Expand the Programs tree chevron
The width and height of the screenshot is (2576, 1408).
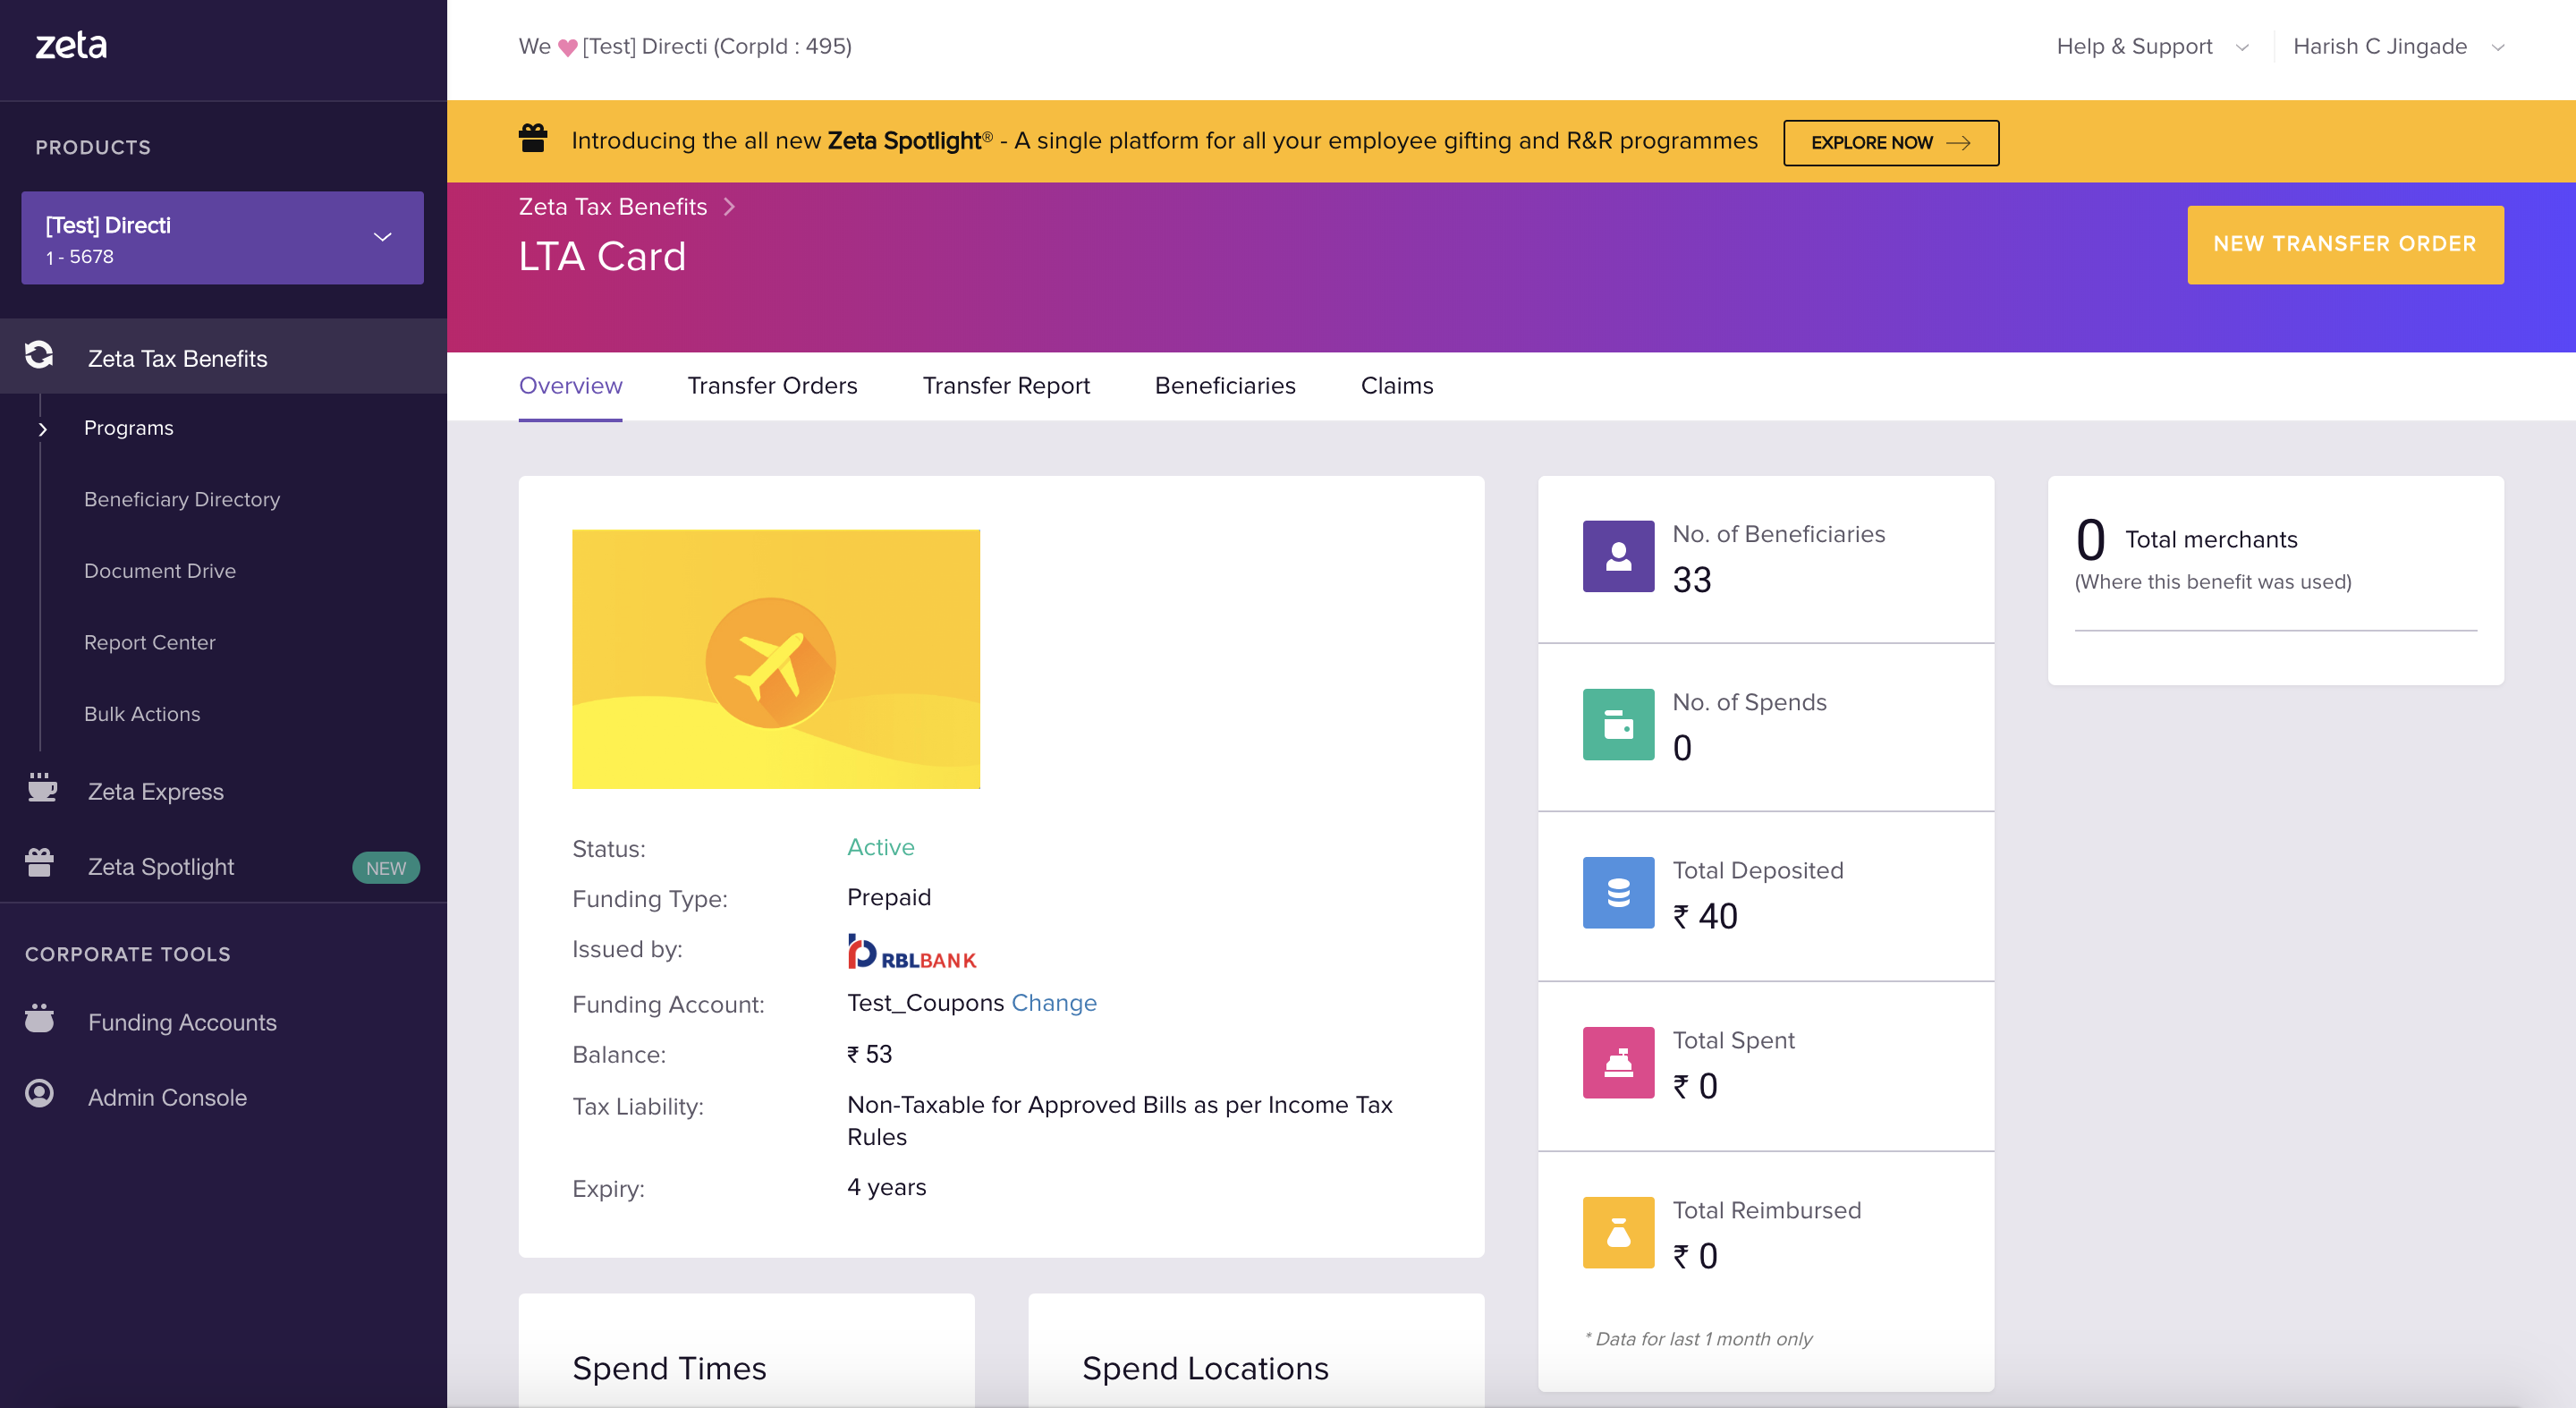42,429
